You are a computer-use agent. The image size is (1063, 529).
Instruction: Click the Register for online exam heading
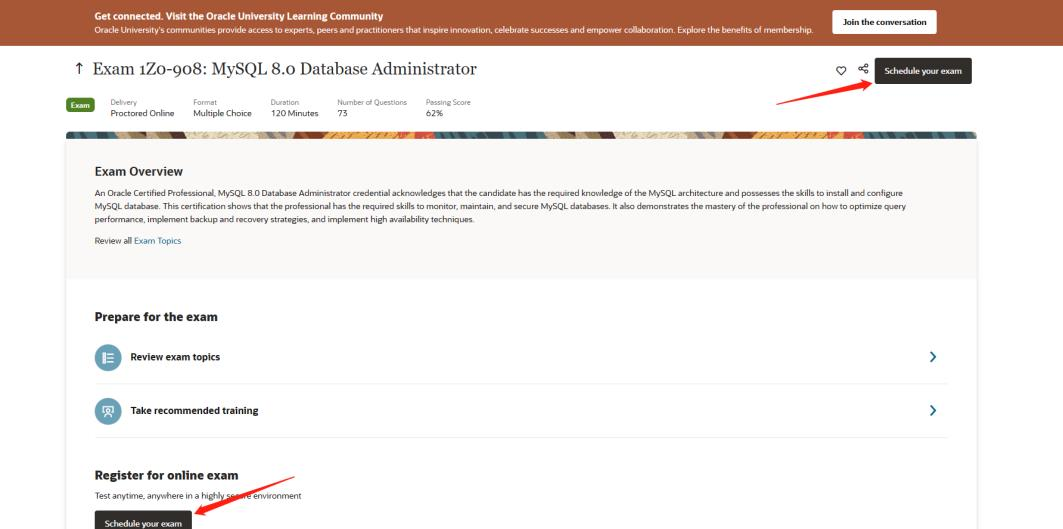tap(167, 475)
